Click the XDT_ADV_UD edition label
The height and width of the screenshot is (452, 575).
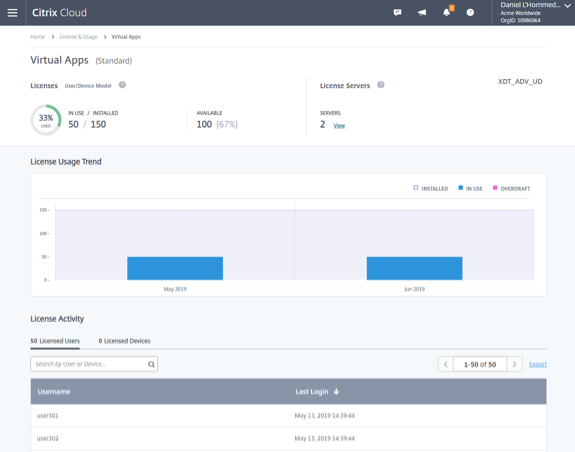coord(520,81)
